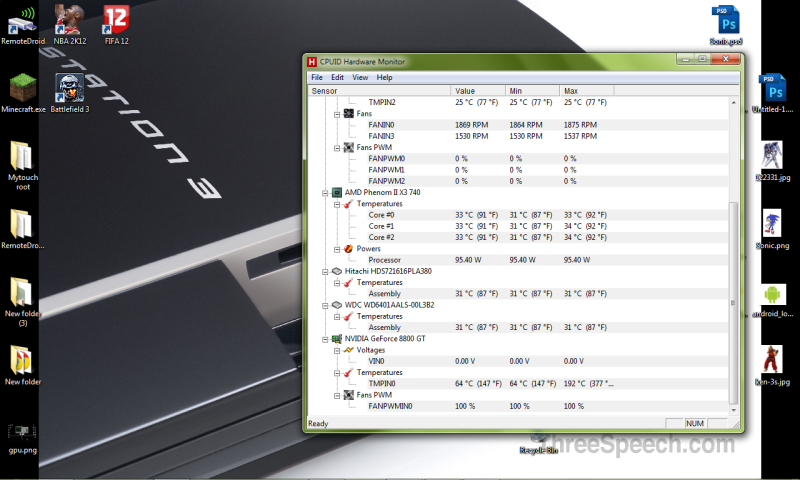Click the 192 °C max value for TMPIN0
800x480 pixels.
click(x=588, y=384)
